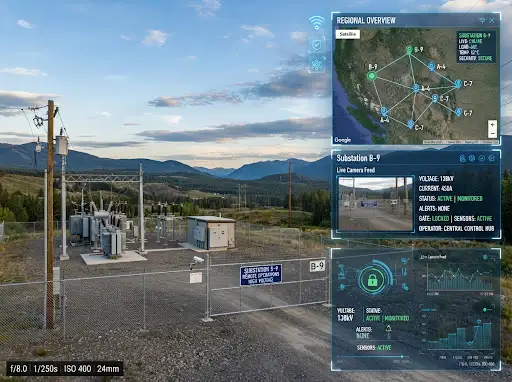The image size is (512, 382).
Task: Zoom out on the map with the minus button
Action: (x=492, y=133)
